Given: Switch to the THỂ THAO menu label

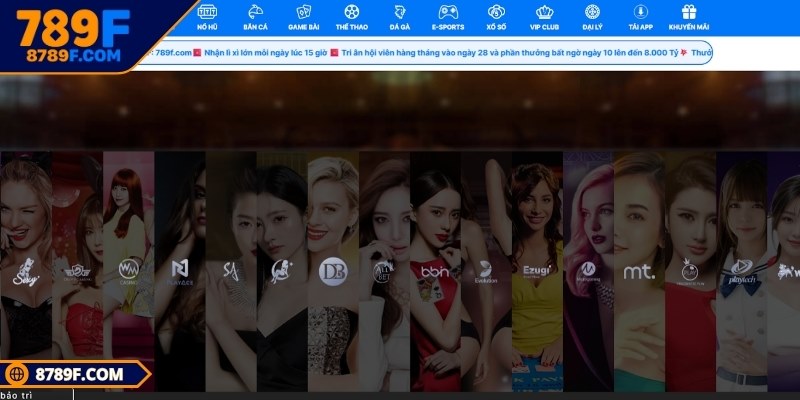Looking at the screenshot, I should click(x=352, y=27).
